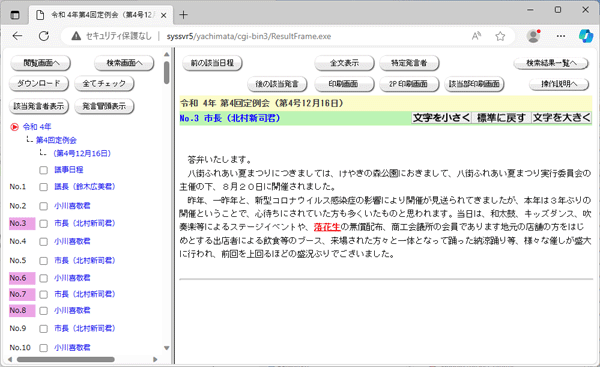Open 該当部印刷画面
The image size is (600, 367).
[x=474, y=84]
